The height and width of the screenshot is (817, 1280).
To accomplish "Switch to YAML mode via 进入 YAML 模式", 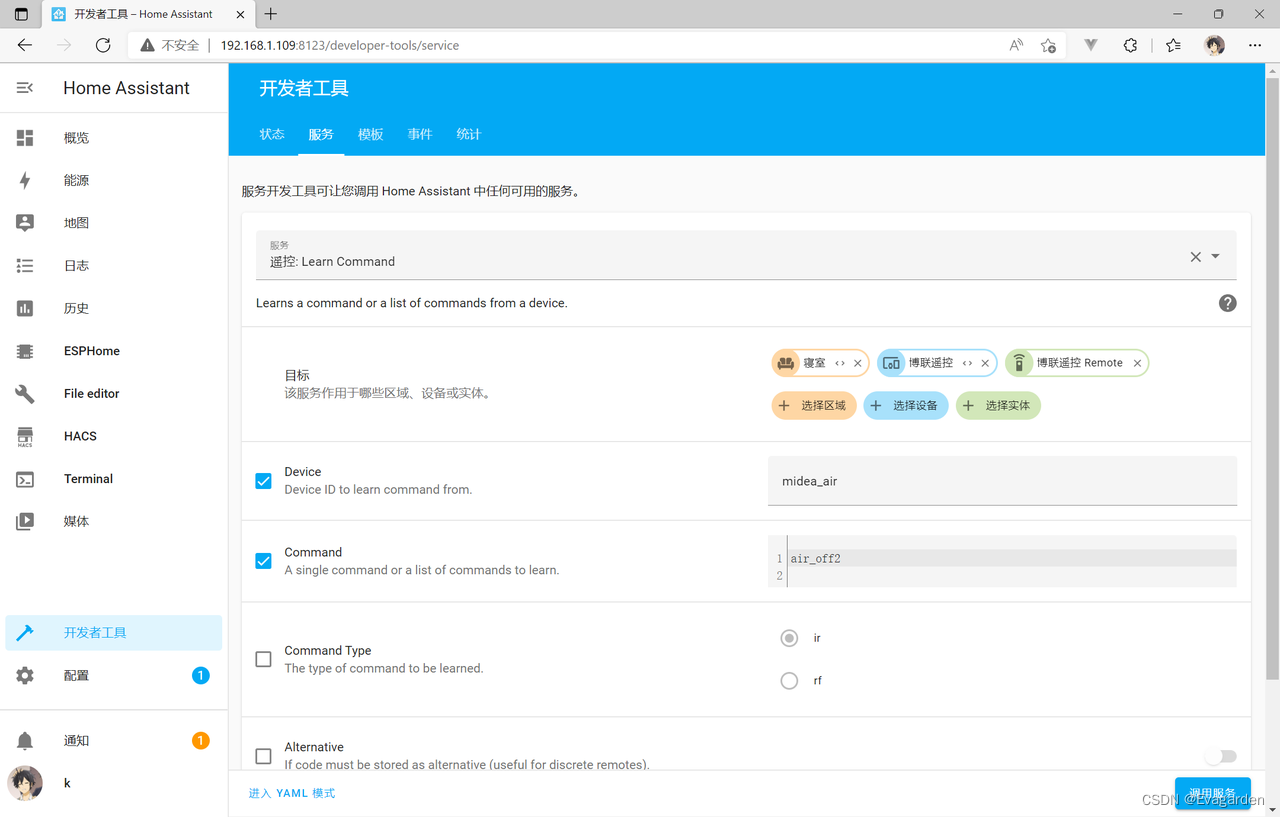I will click(x=292, y=793).
